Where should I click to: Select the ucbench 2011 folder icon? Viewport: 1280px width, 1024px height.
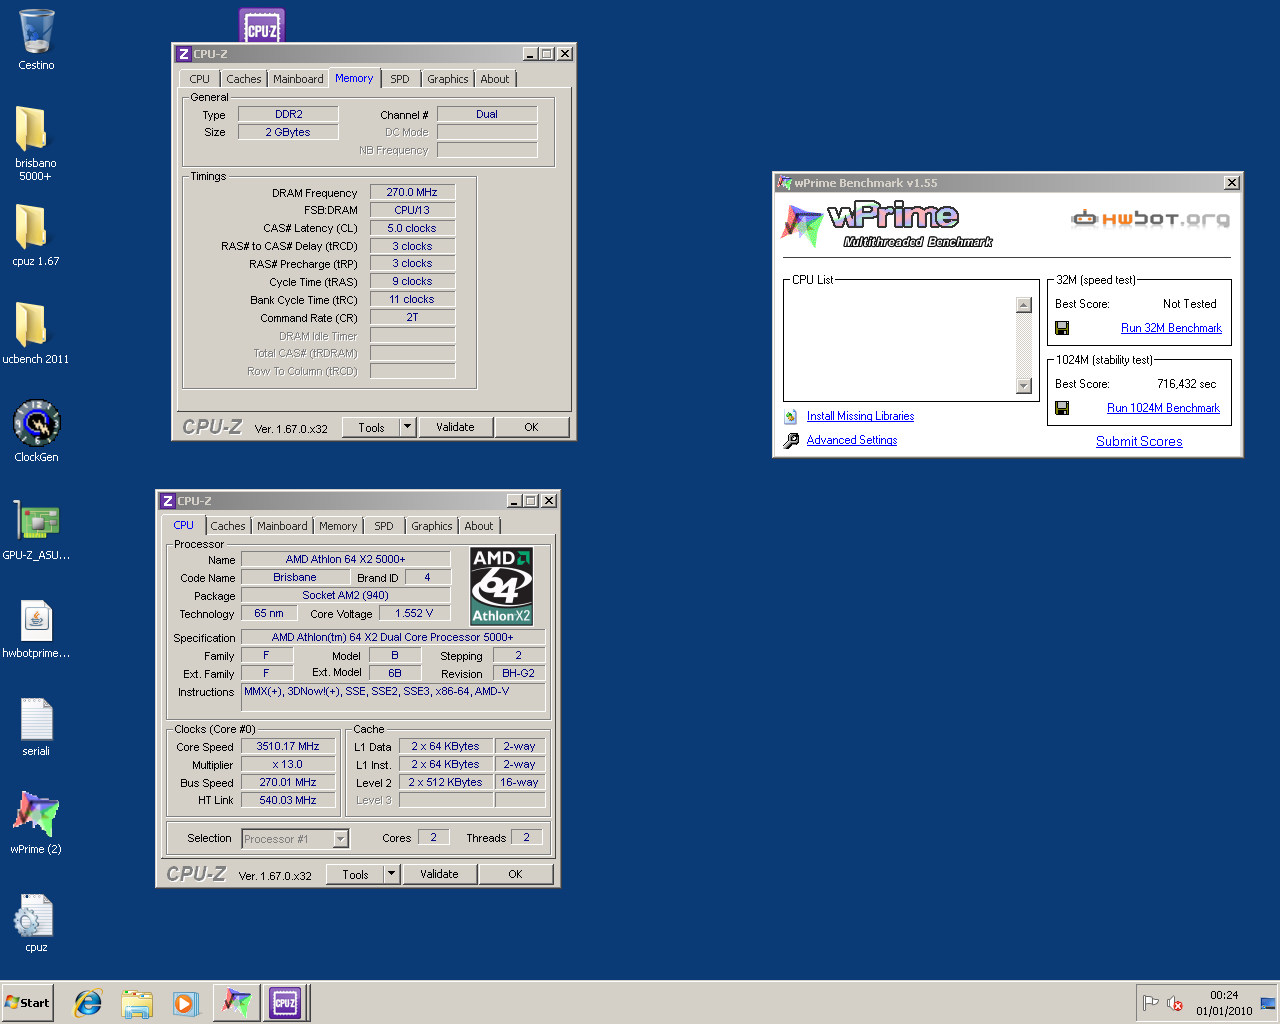31,326
